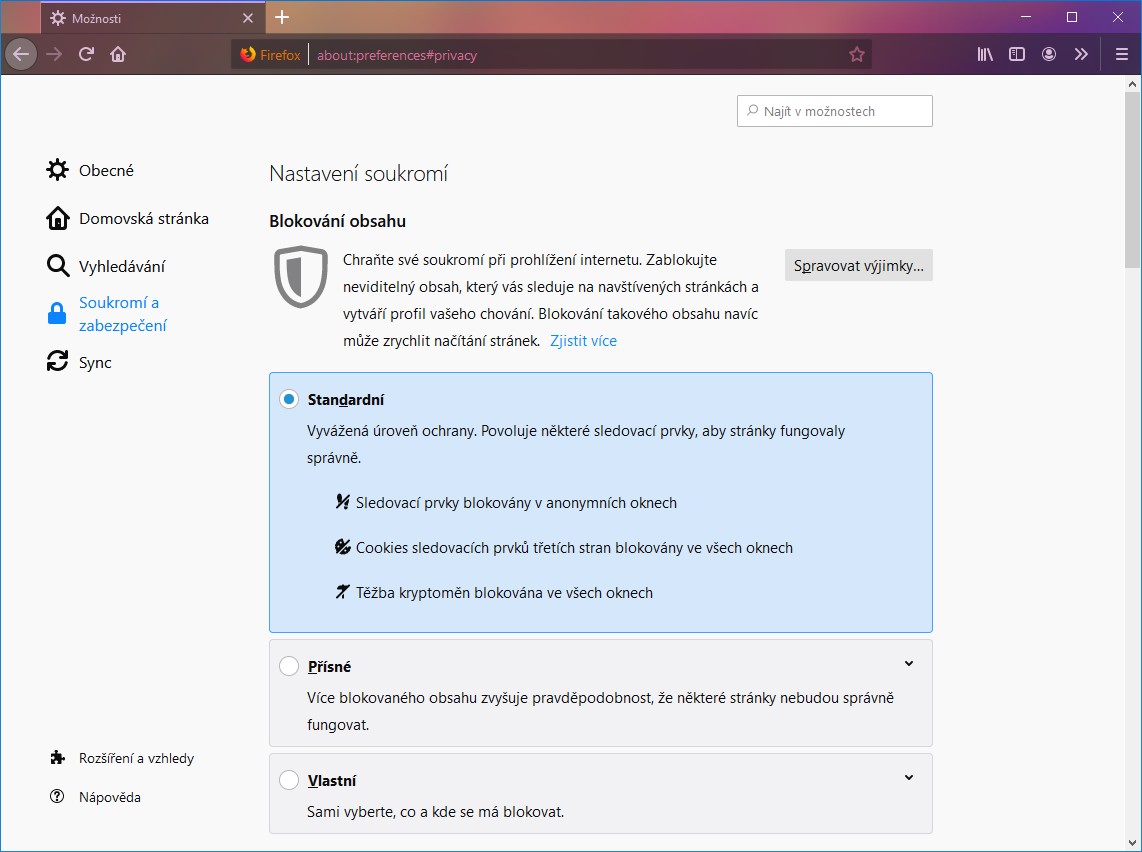Image resolution: width=1142 pixels, height=852 pixels.
Task: Select the Domovská stránka section
Action: tap(143, 218)
